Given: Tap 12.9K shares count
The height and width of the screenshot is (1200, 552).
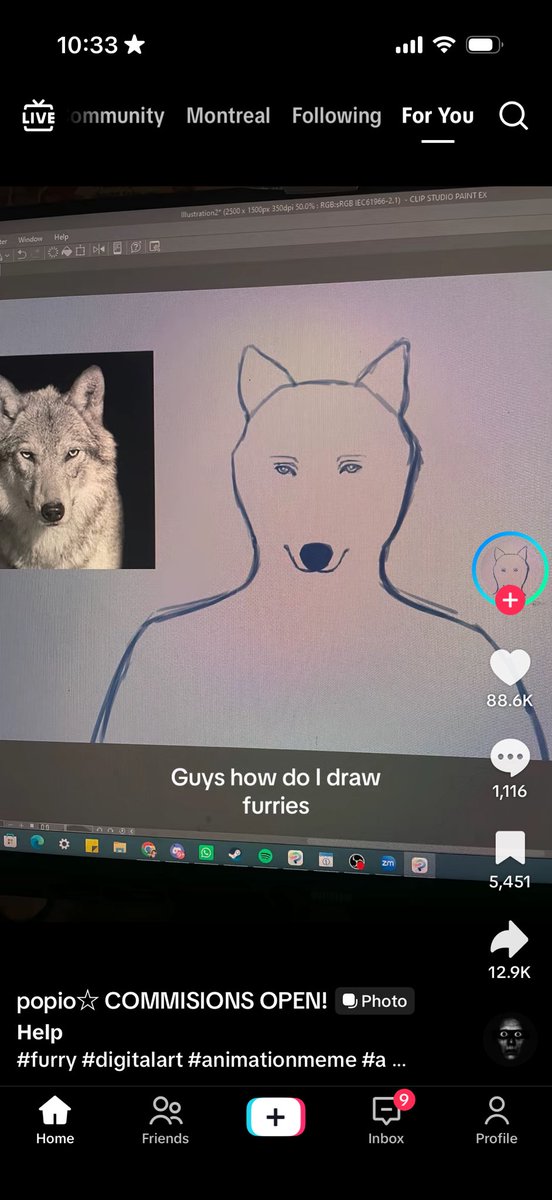Looking at the screenshot, I should (510, 972).
